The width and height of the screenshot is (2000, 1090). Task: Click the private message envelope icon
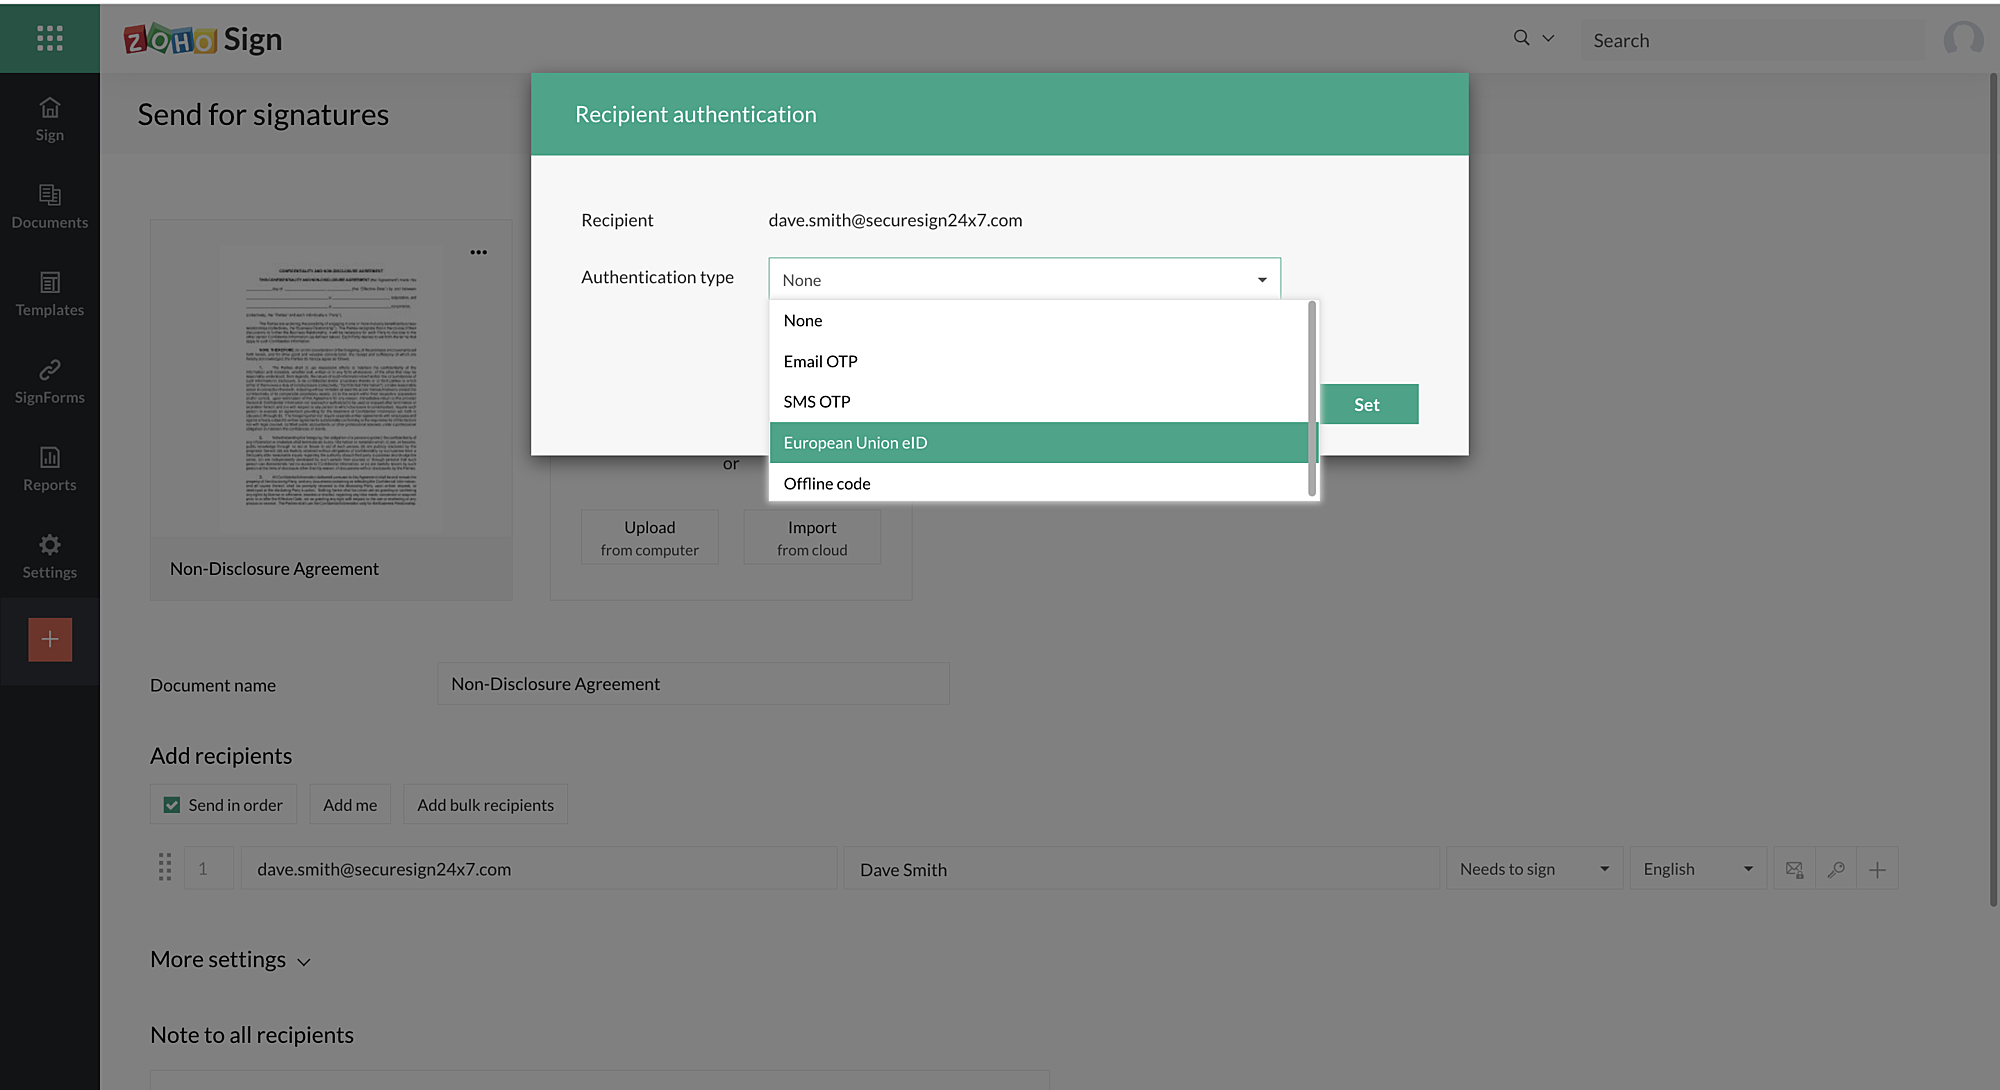[1794, 869]
